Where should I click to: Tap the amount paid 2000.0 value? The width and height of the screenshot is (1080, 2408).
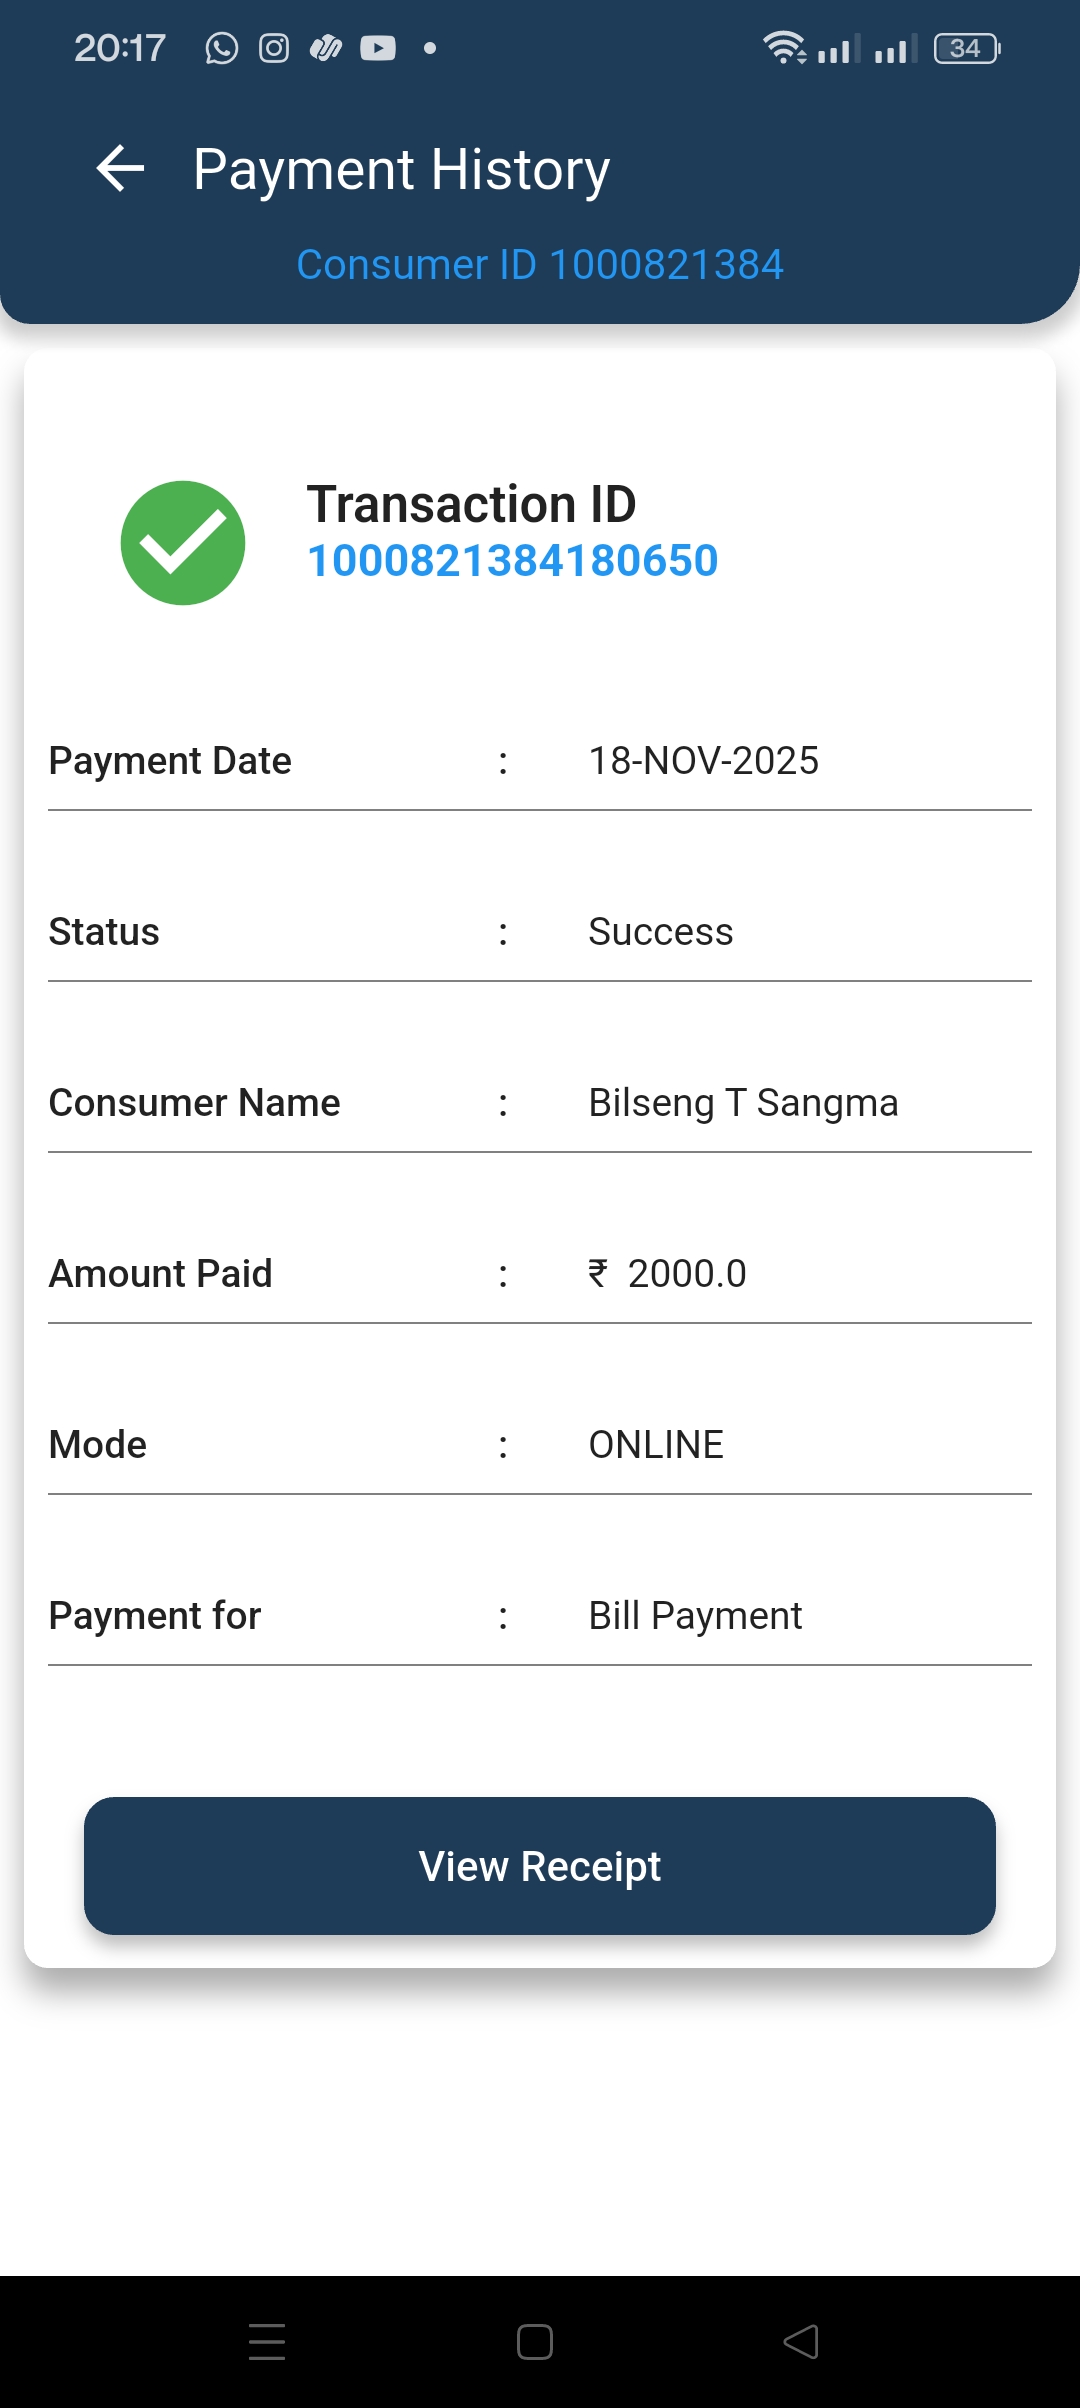coord(686,1274)
